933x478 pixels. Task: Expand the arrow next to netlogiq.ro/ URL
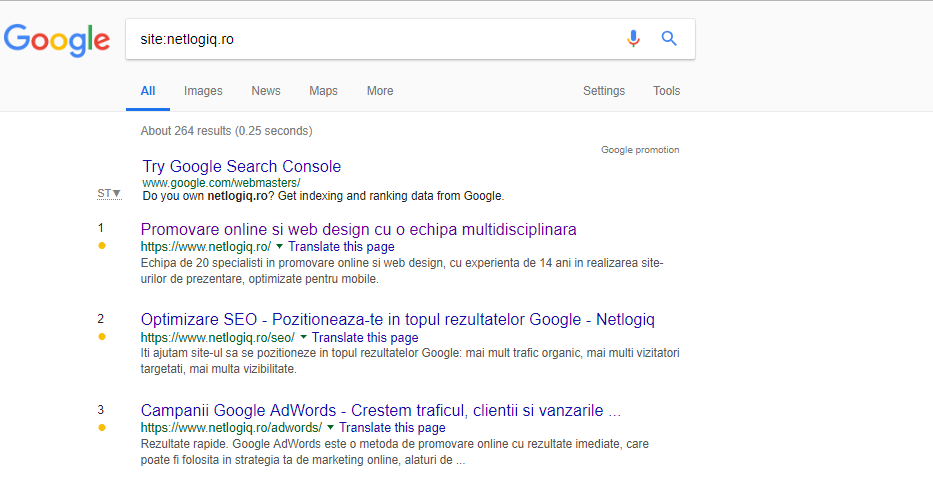tap(279, 246)
